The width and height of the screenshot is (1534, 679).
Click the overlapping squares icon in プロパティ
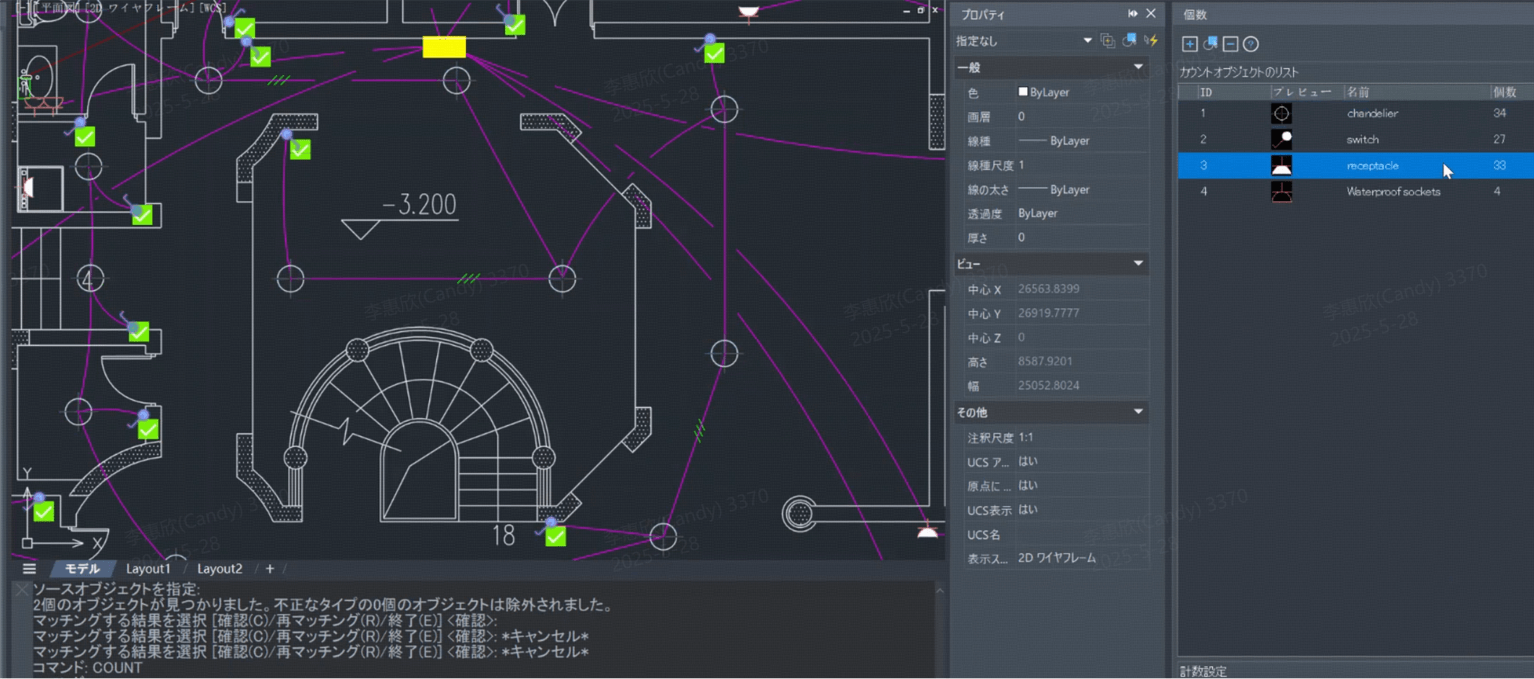1107,41
